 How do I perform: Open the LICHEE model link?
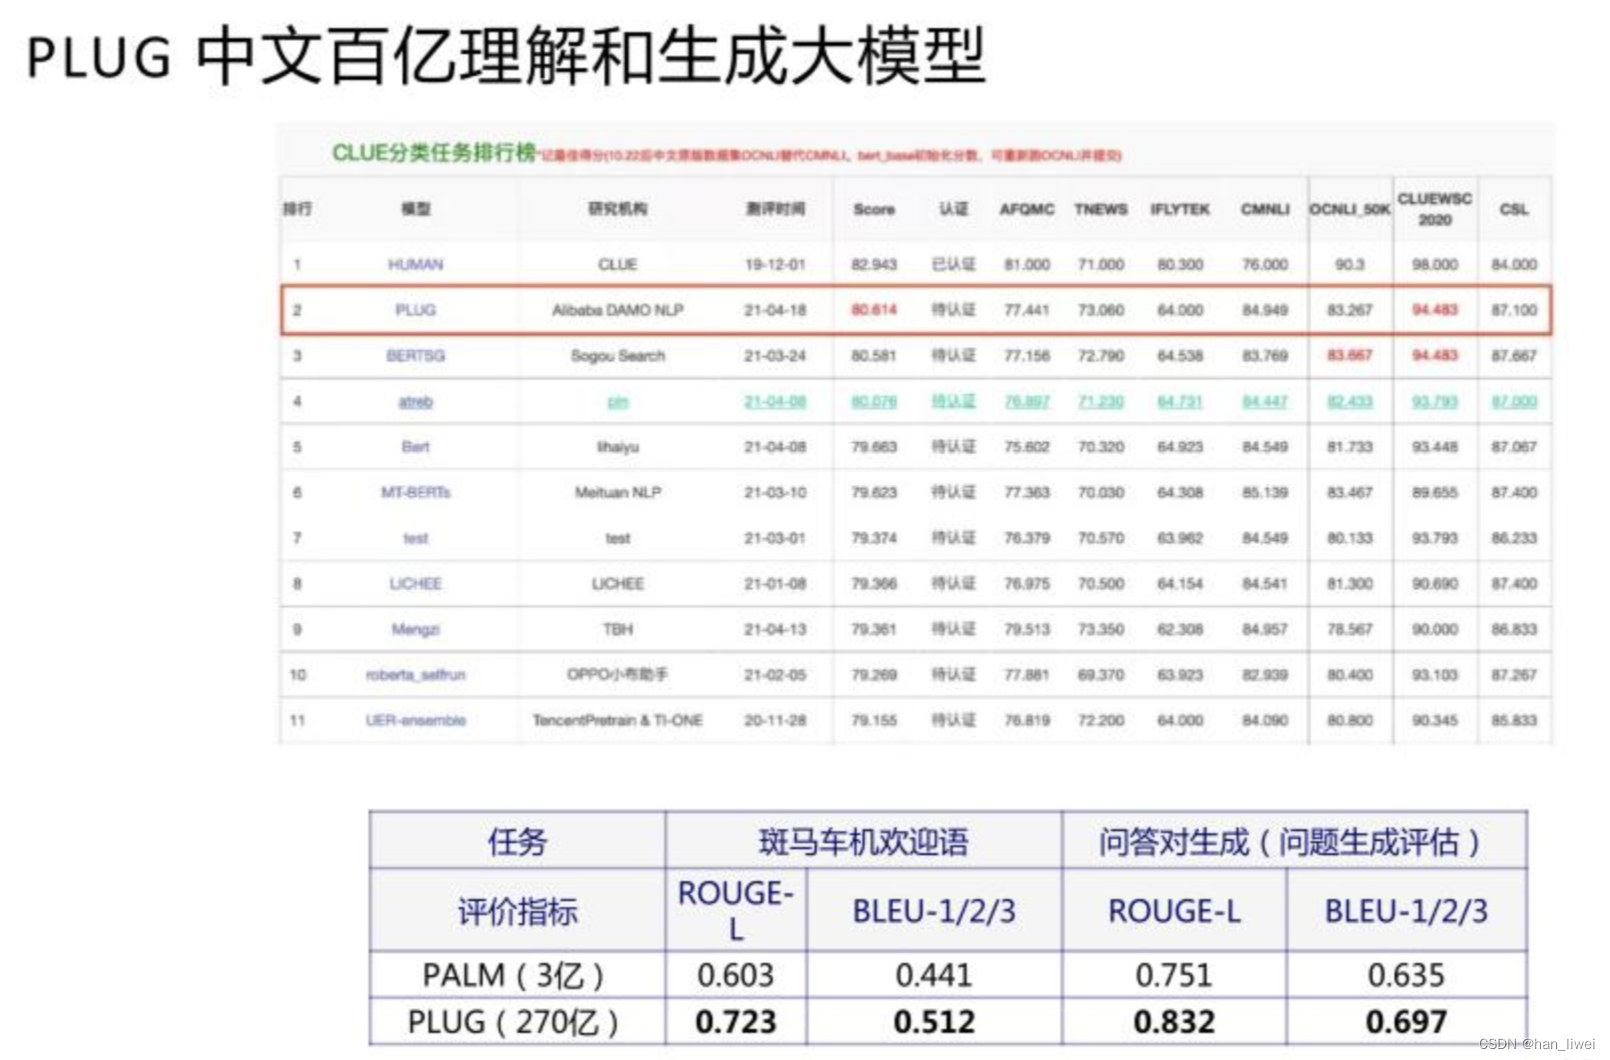[416, 583]
